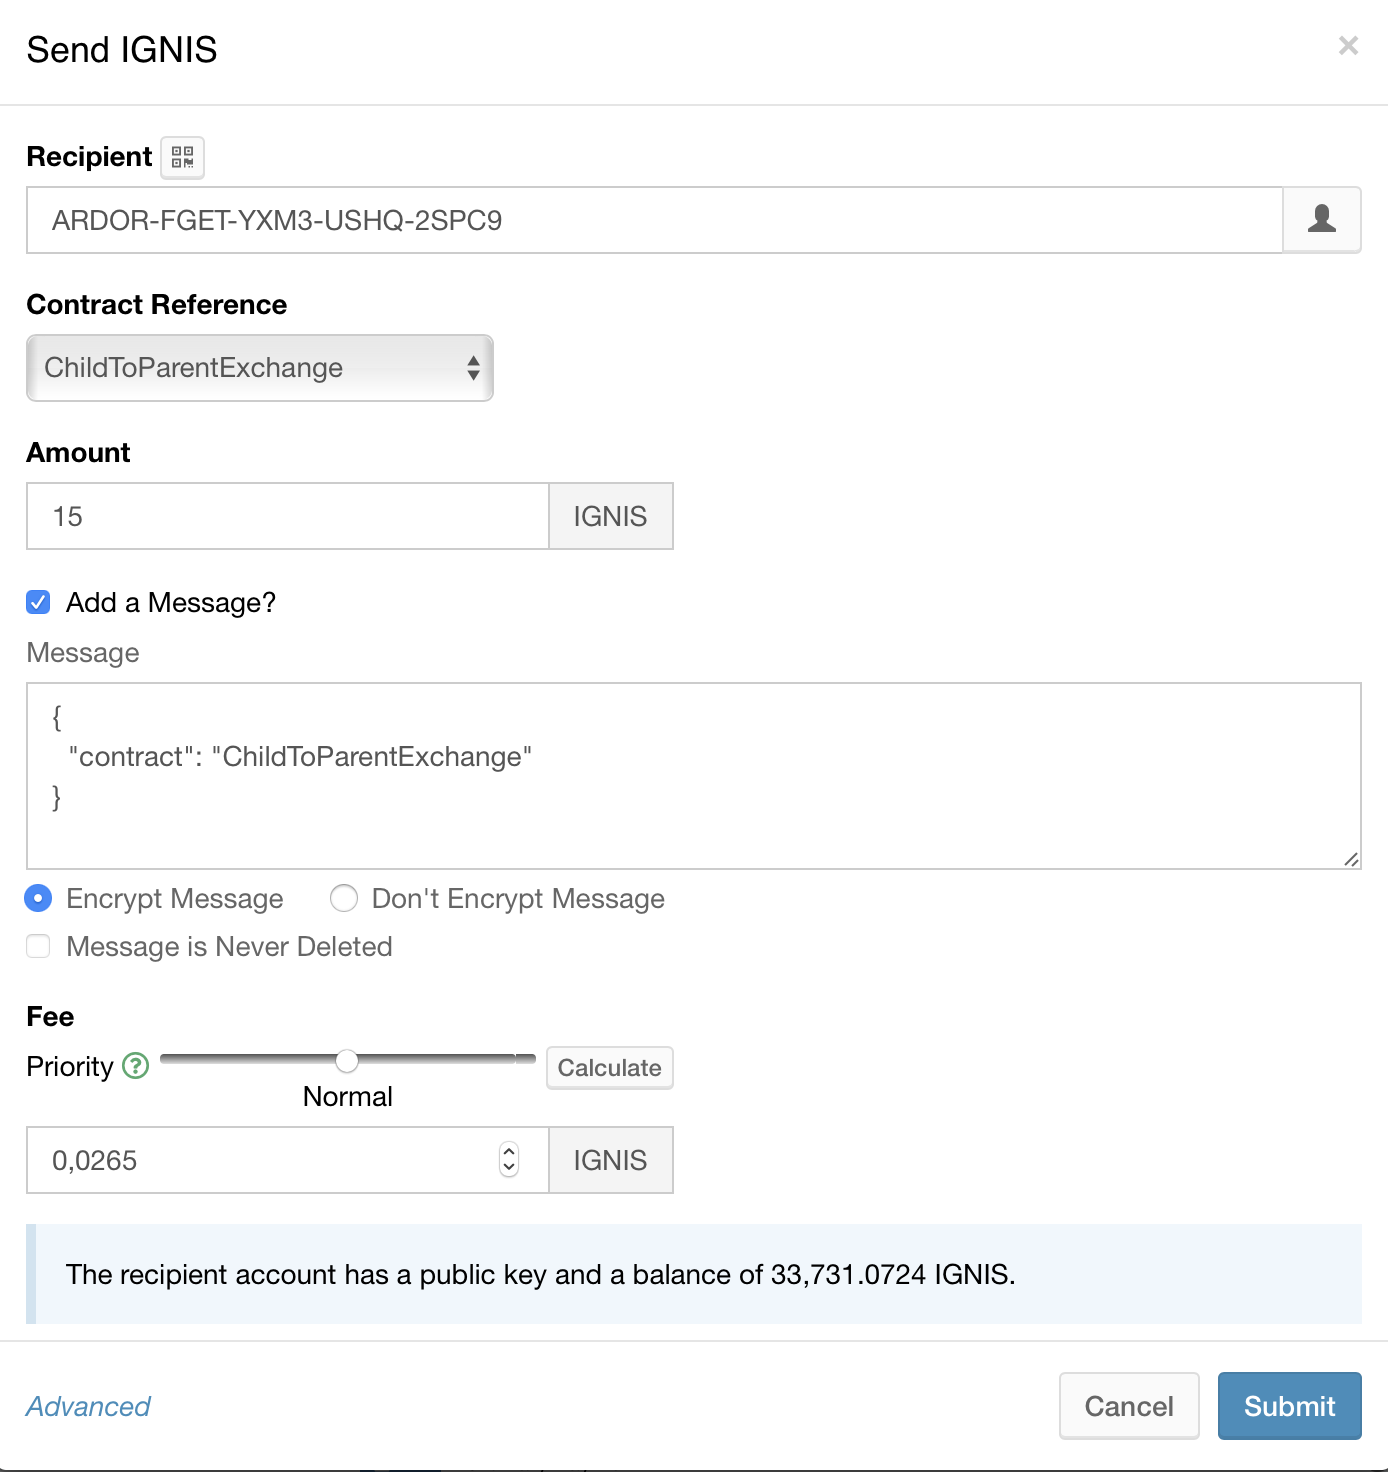Open the Contract Reference dropdown

click(260, 368)
